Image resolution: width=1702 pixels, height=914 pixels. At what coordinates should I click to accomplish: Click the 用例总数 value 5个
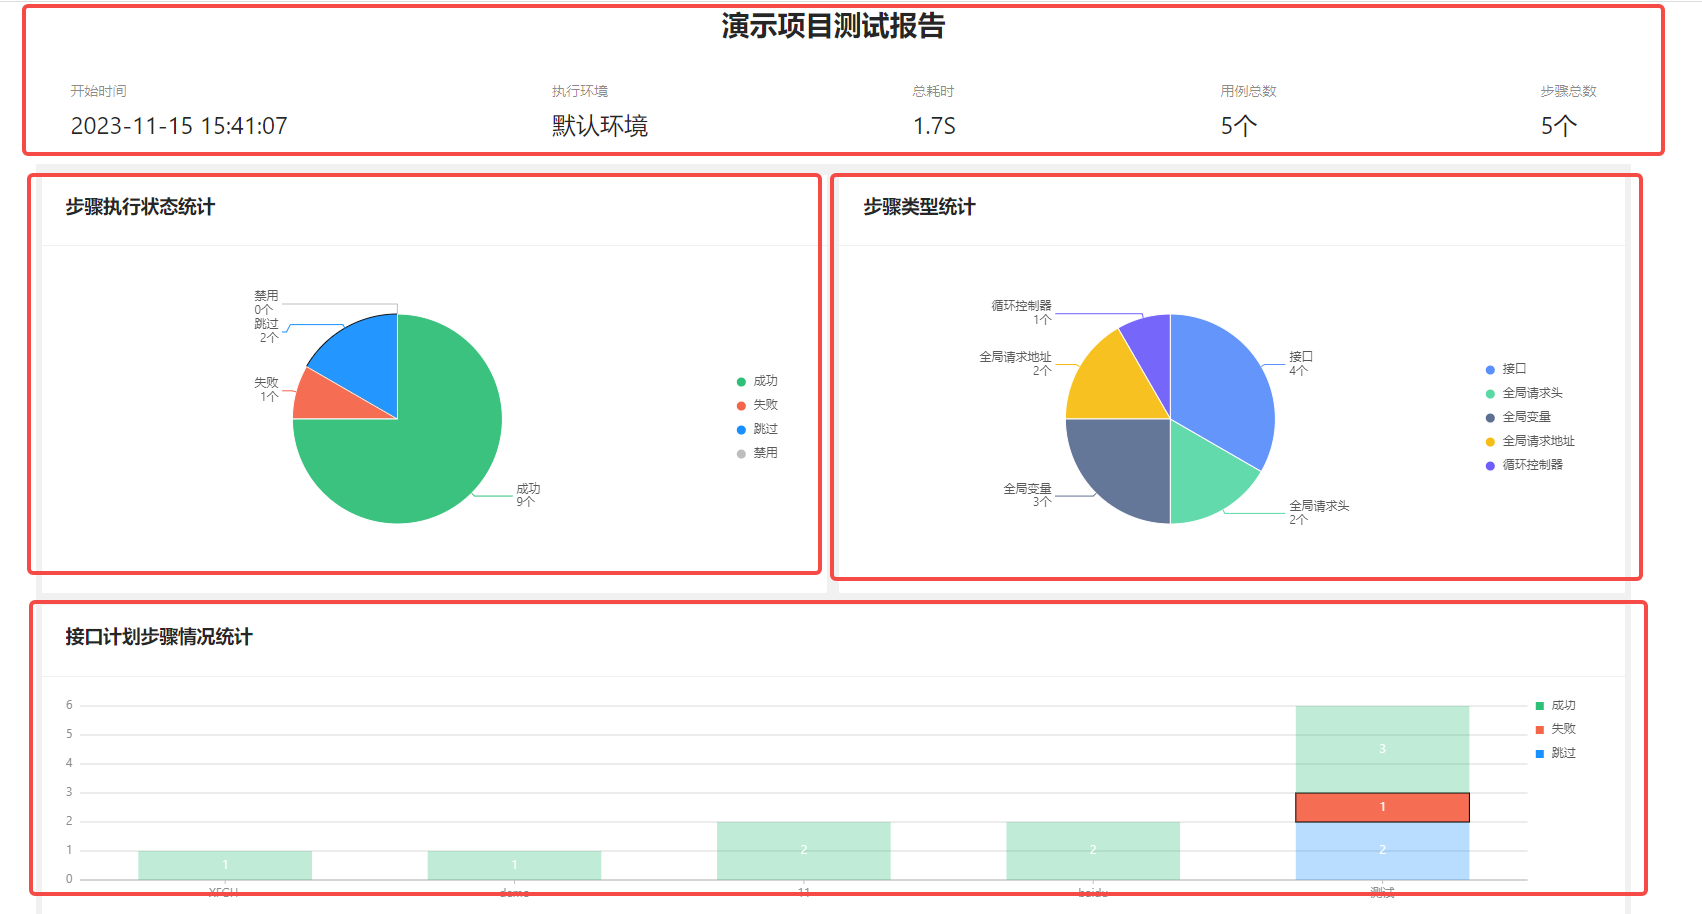[1239, 126]
